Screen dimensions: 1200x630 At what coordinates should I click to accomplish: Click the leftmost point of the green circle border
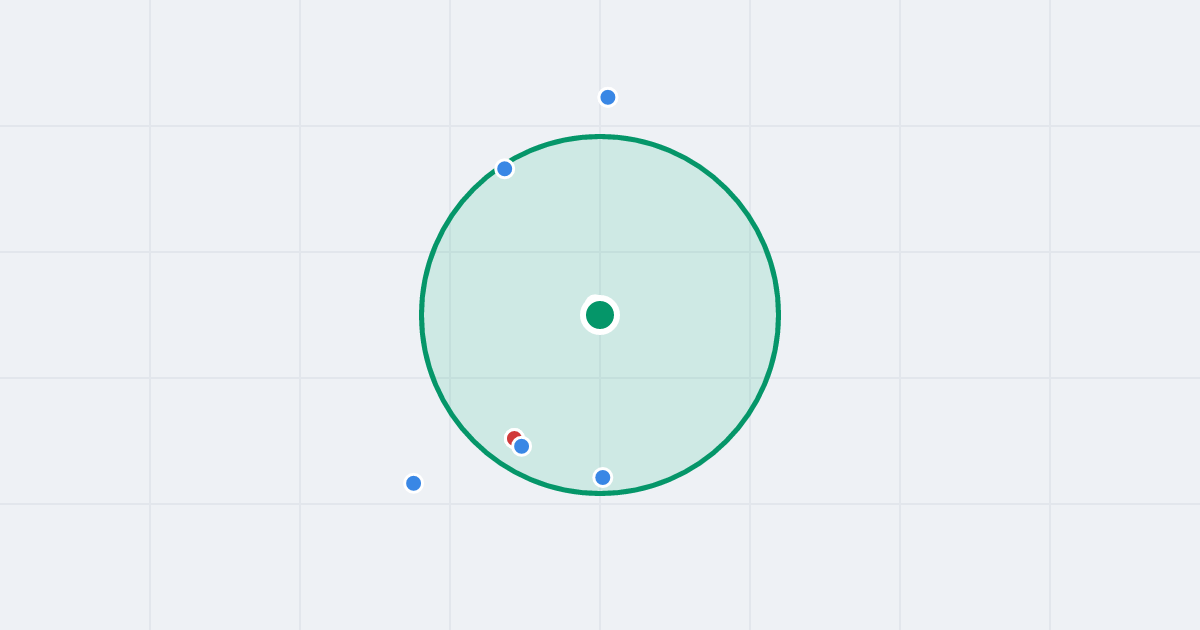point(422,315)
